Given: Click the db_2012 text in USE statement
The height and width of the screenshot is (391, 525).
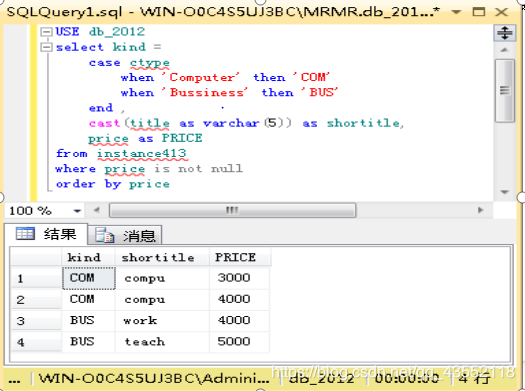Looking at the screenshot, I should 117,32.
